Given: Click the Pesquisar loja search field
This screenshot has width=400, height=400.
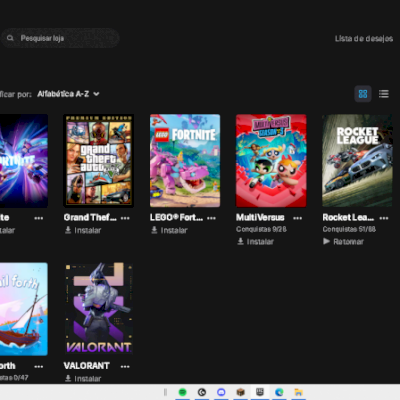Looking at the screenshot, I should [x=60, y=38].
